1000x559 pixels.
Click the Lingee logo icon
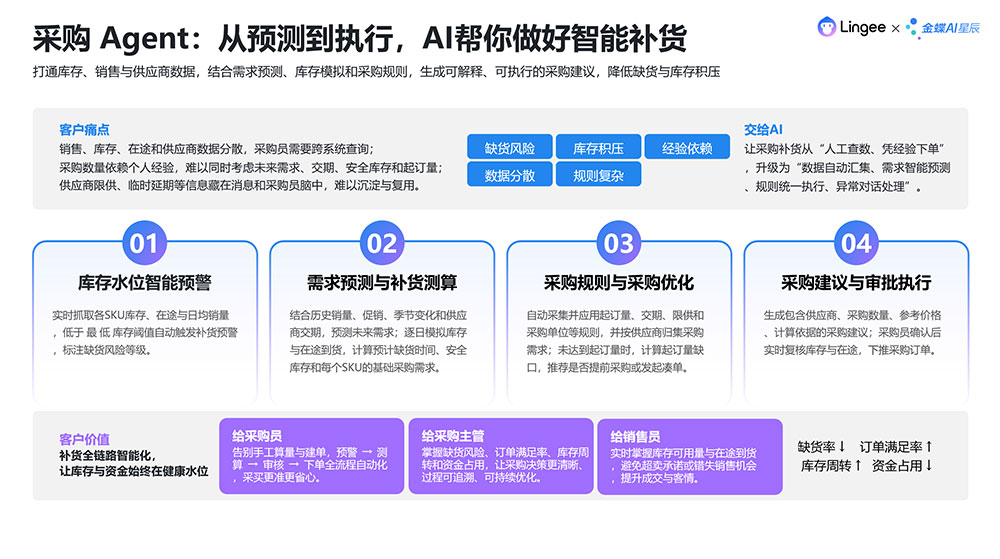pos(827,27)
